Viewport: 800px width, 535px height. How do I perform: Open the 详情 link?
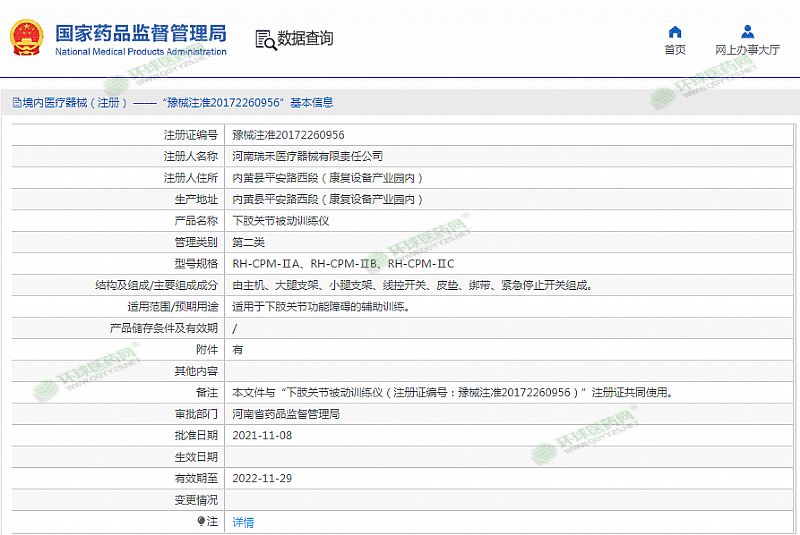[x=243, y=522]
